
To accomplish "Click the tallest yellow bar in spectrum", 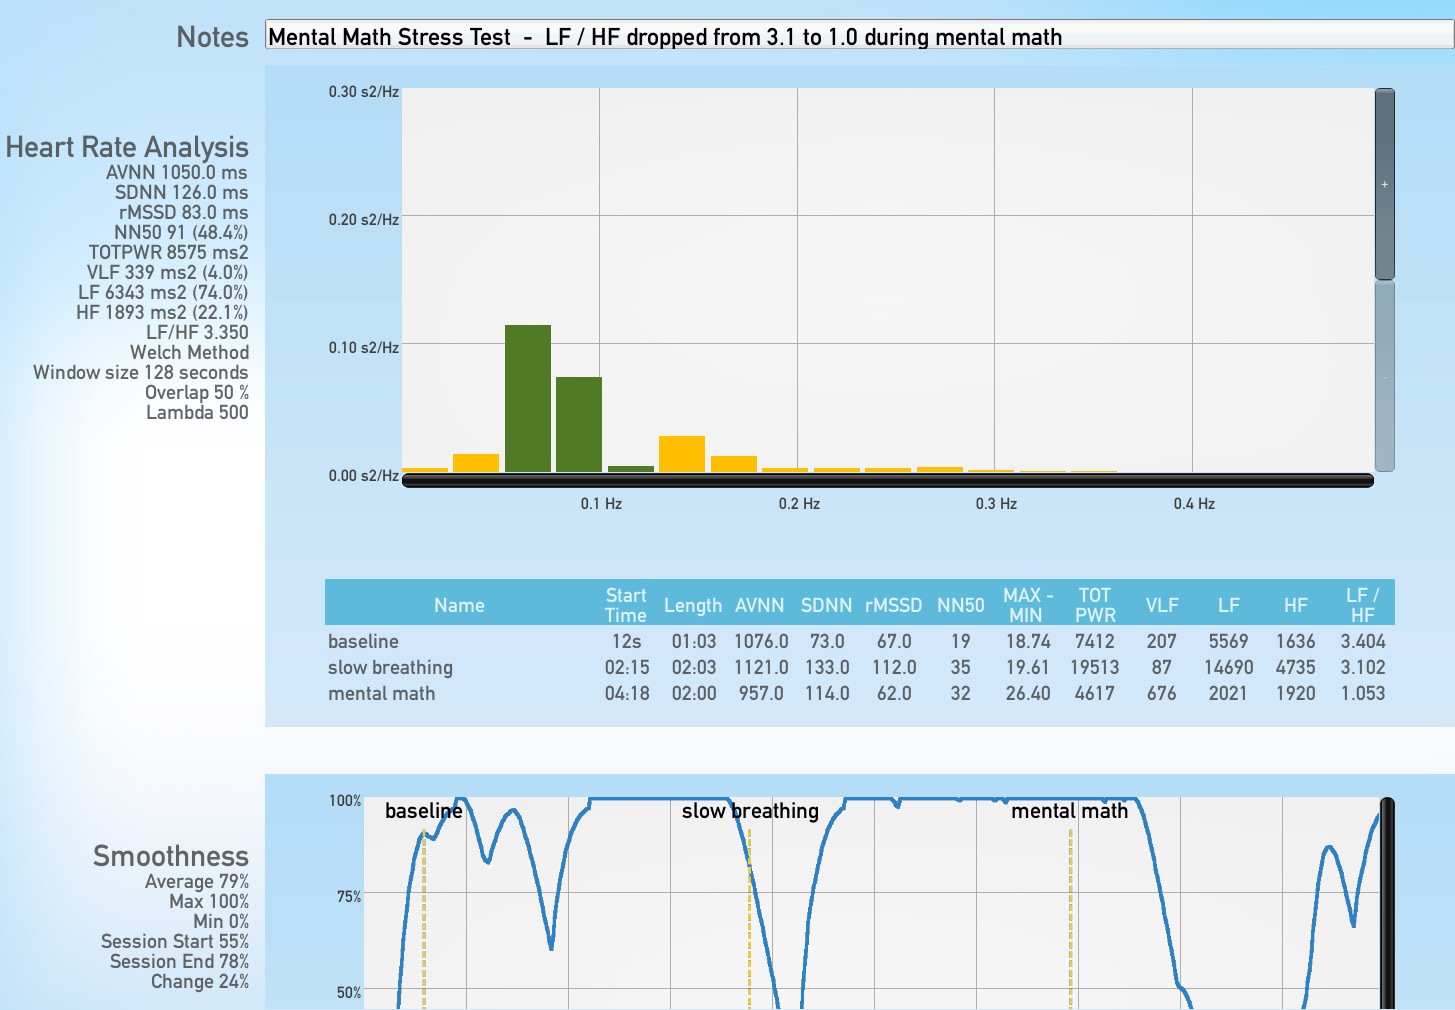I will click(x=681, y=453).
